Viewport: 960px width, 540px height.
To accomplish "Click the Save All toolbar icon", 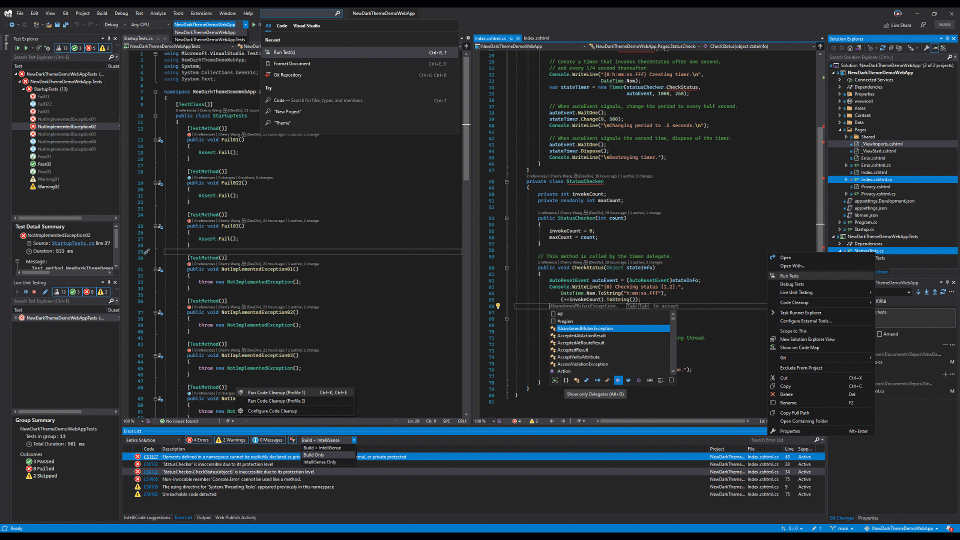I will click(66, 24).
